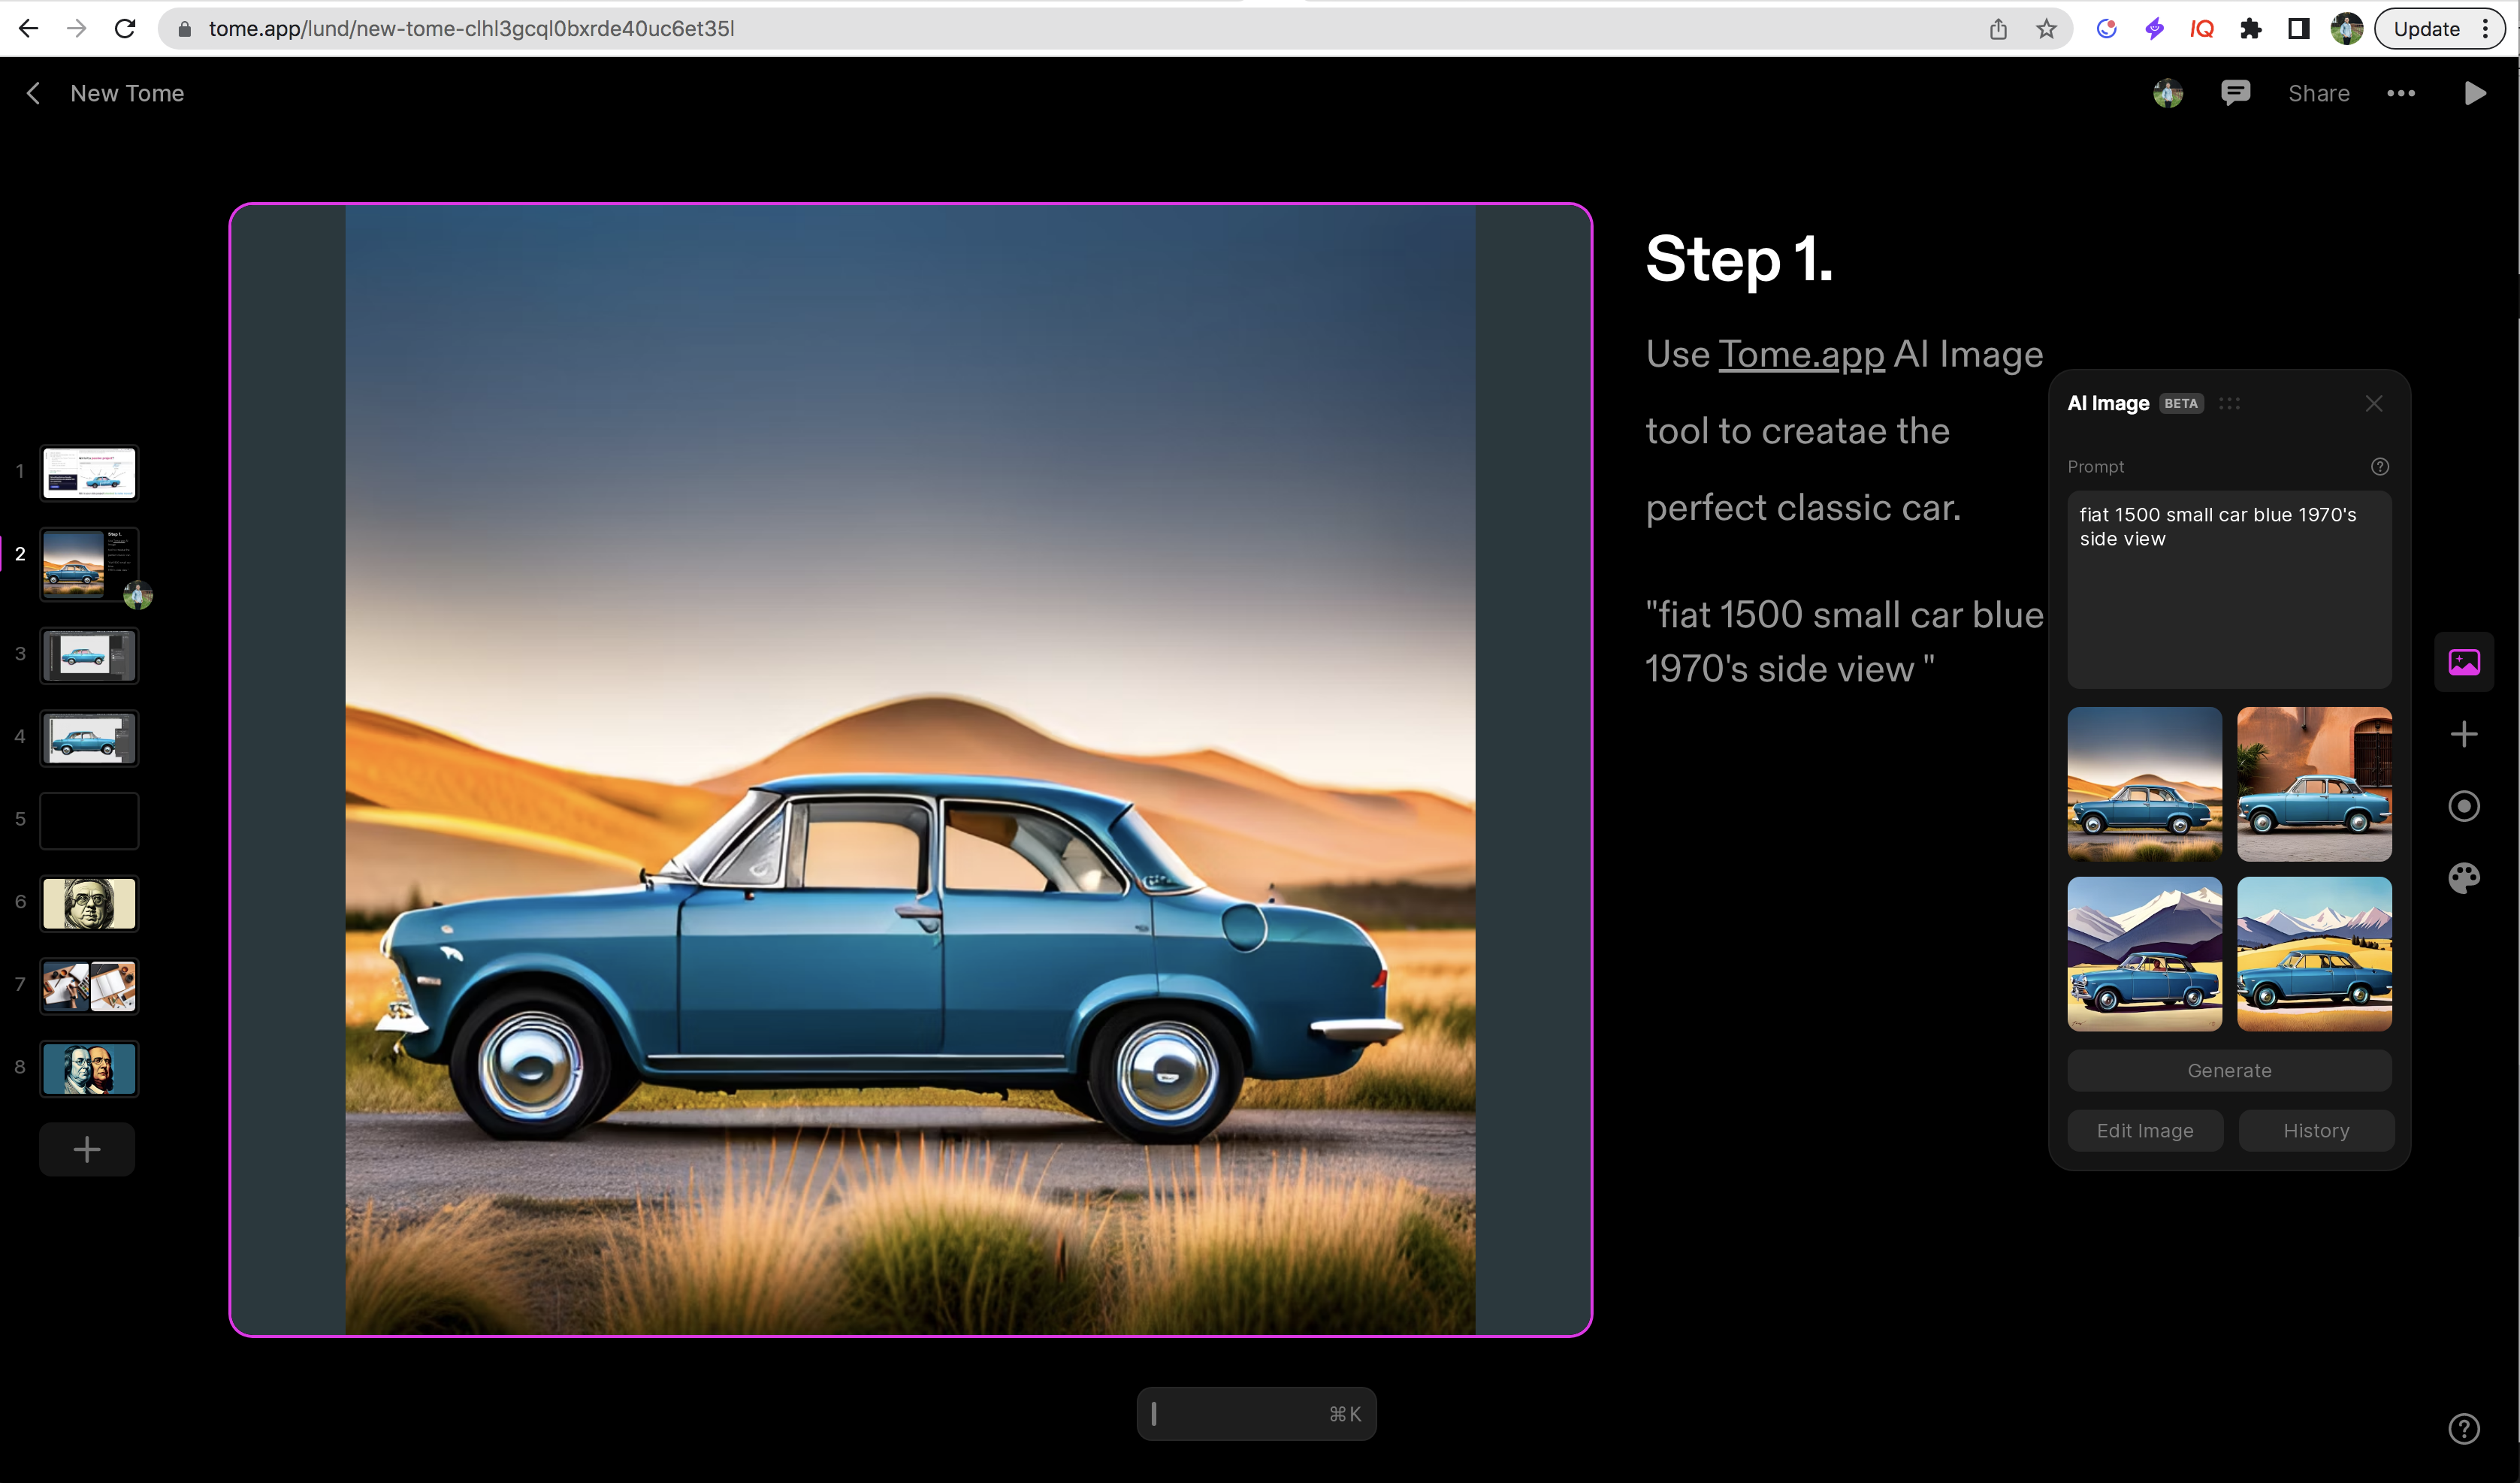Image resolution: width=2520 pixels, height=1483 pixels.
Task: Open the record narration icon
Action: click(x=2463, y=806)
